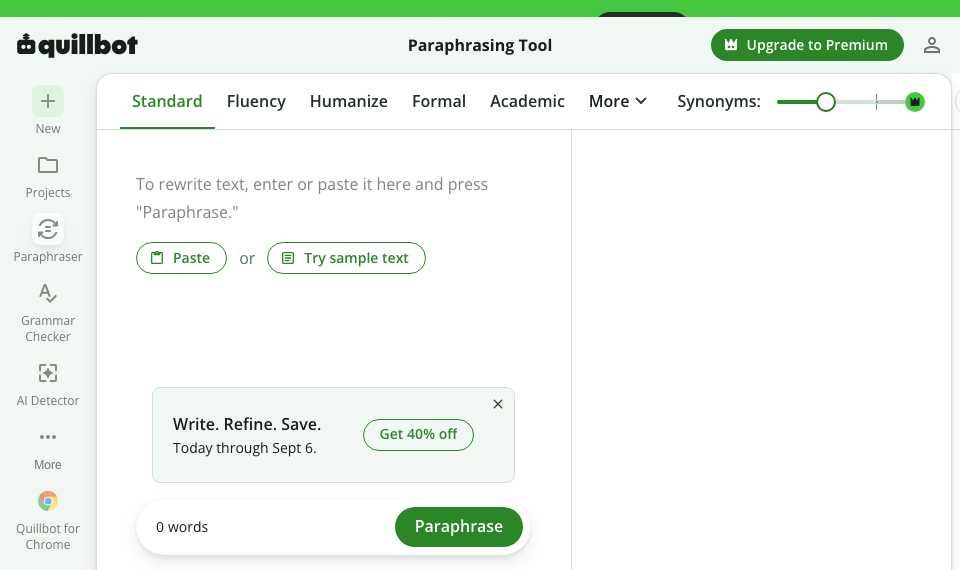
Task: Click Try sample text button
Action: (x=346, y=258)
